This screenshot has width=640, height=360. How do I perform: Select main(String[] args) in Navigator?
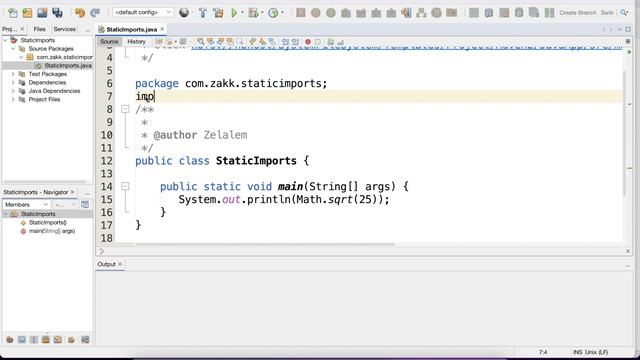(52, 231)
